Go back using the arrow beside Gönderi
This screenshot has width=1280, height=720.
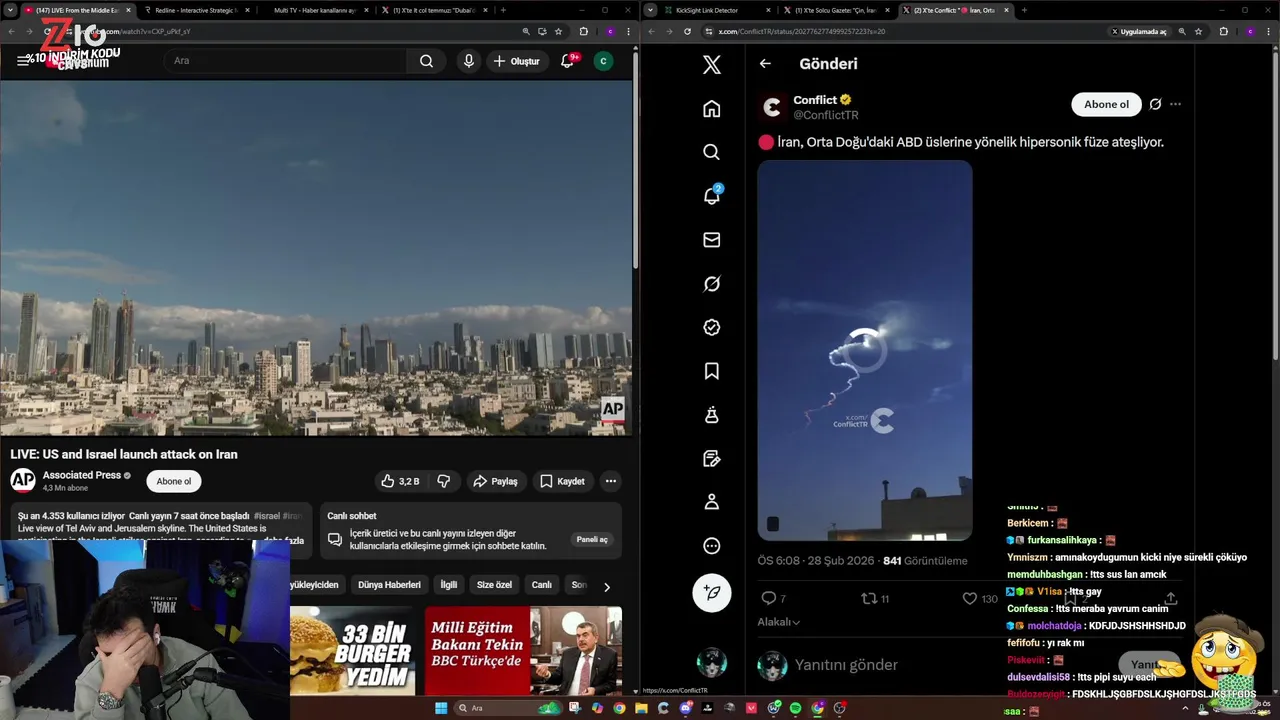[765, 63]
